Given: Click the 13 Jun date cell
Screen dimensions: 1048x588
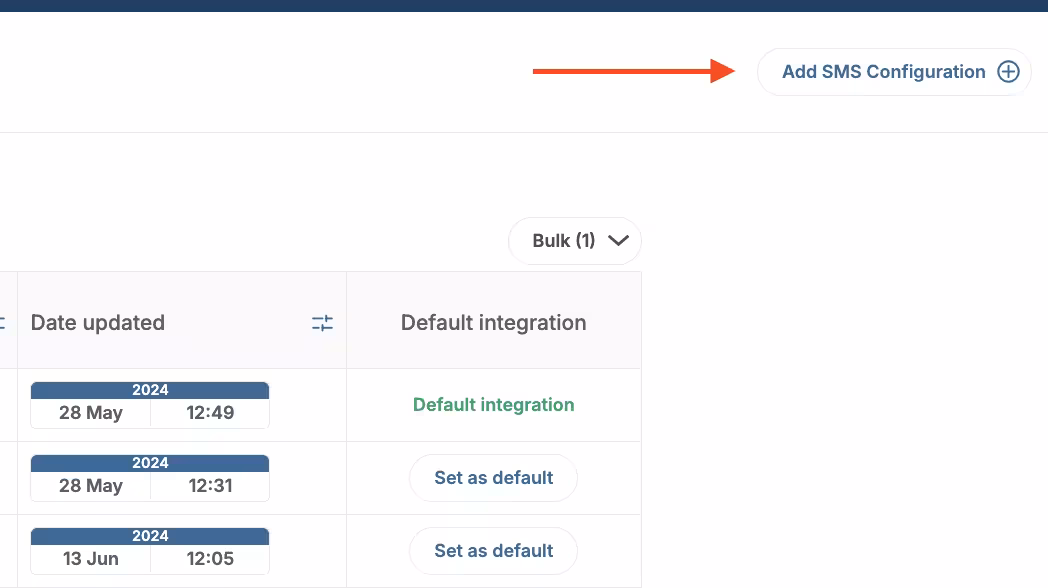Looking at the screenshot, I should tap(89, 558).
